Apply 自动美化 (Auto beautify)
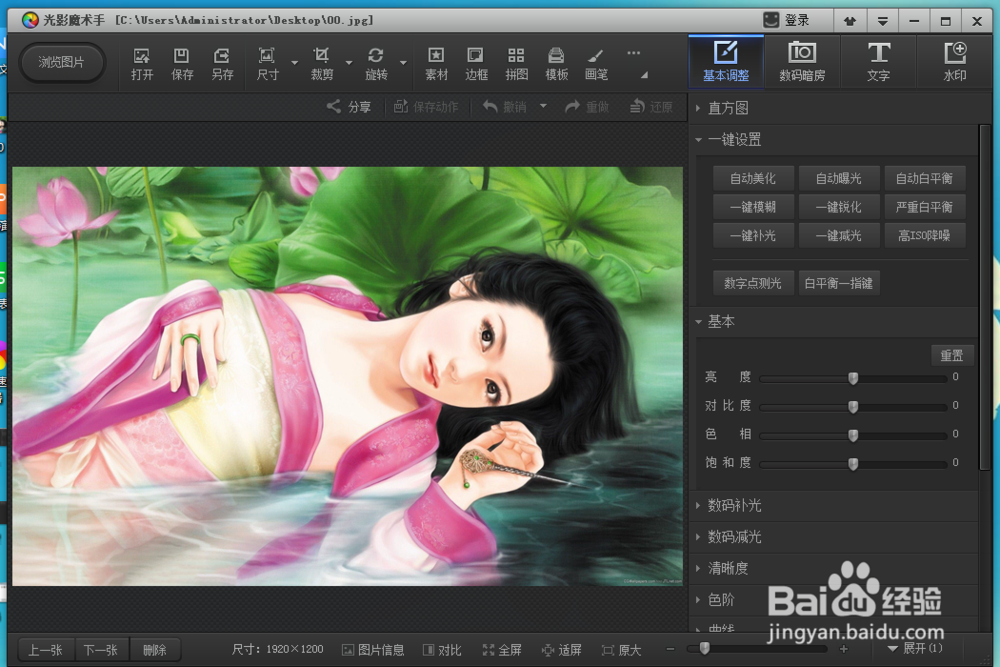The width and height of the screenshot is (1000, 667). tap(753, 179)
